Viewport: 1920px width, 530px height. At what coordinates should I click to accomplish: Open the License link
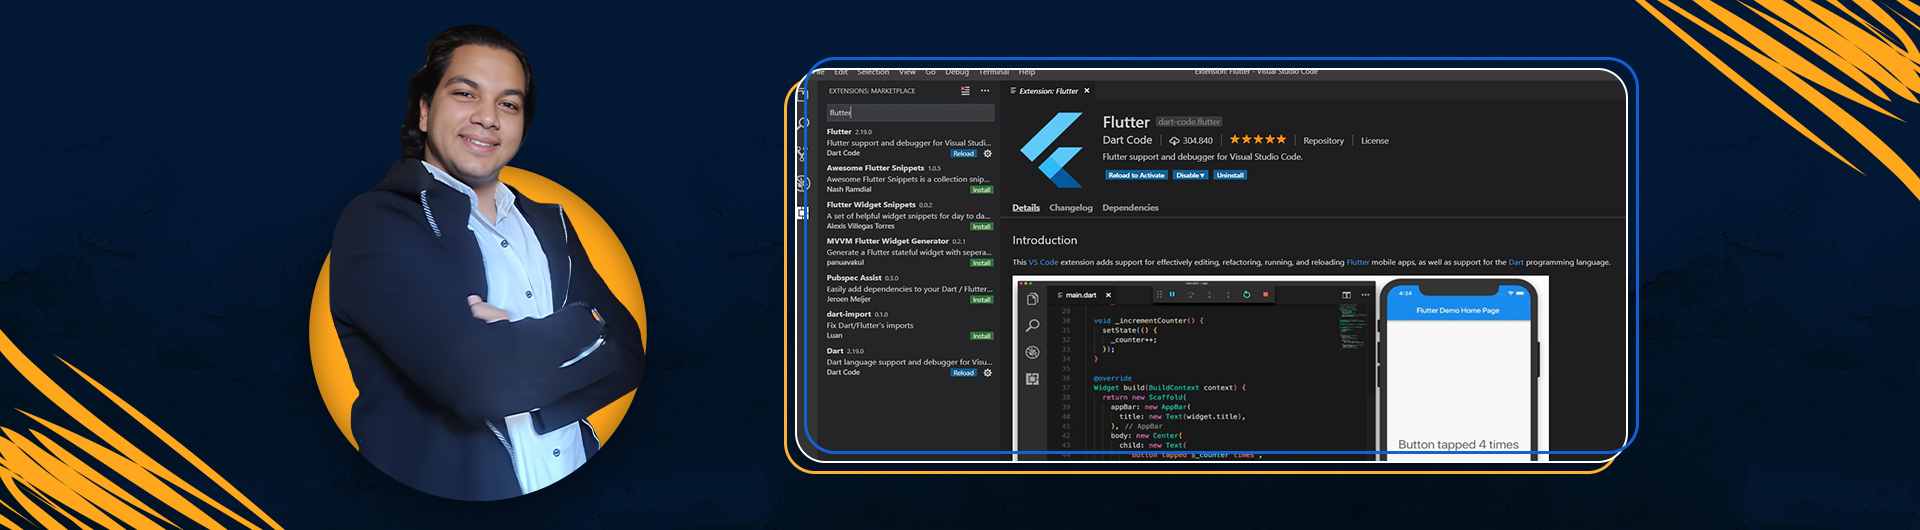1375,141
